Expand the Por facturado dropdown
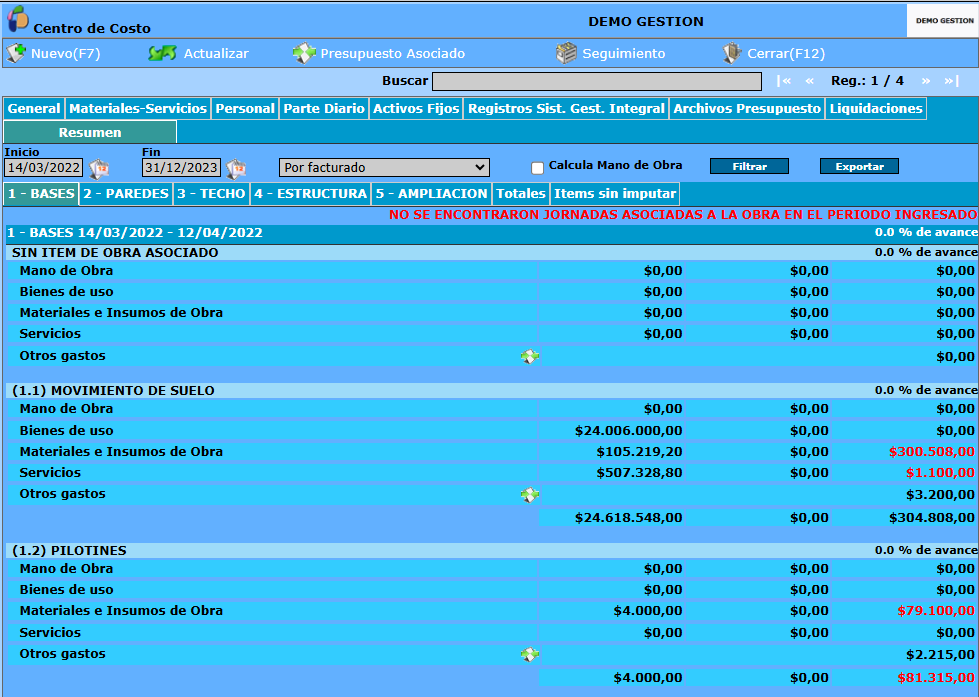 [x=384, y=167]
